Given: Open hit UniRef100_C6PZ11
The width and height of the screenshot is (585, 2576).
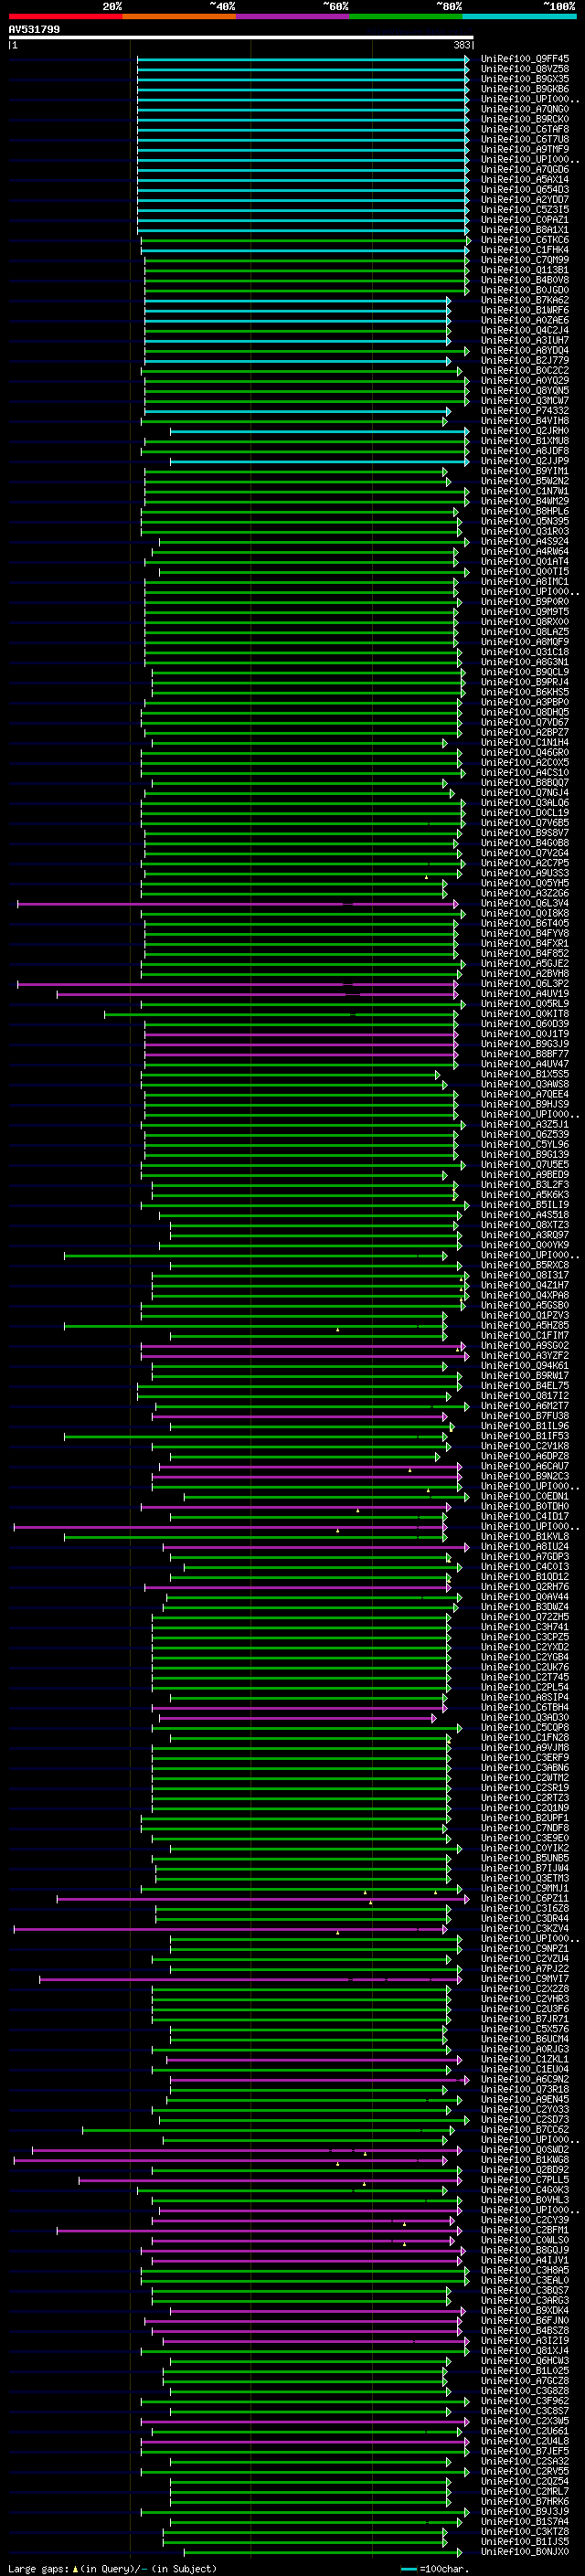Looking at the screenshot, I should (x=525, y=1898).
